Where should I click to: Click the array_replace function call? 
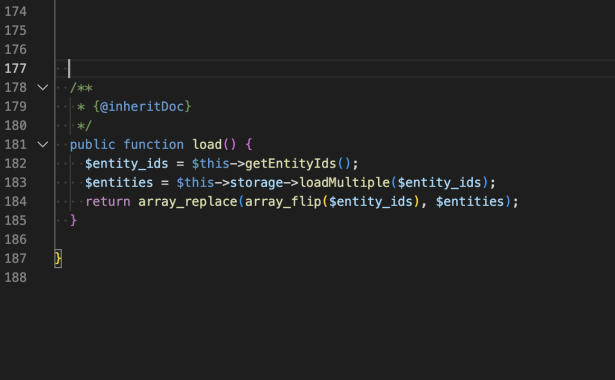tap(188, 202)
